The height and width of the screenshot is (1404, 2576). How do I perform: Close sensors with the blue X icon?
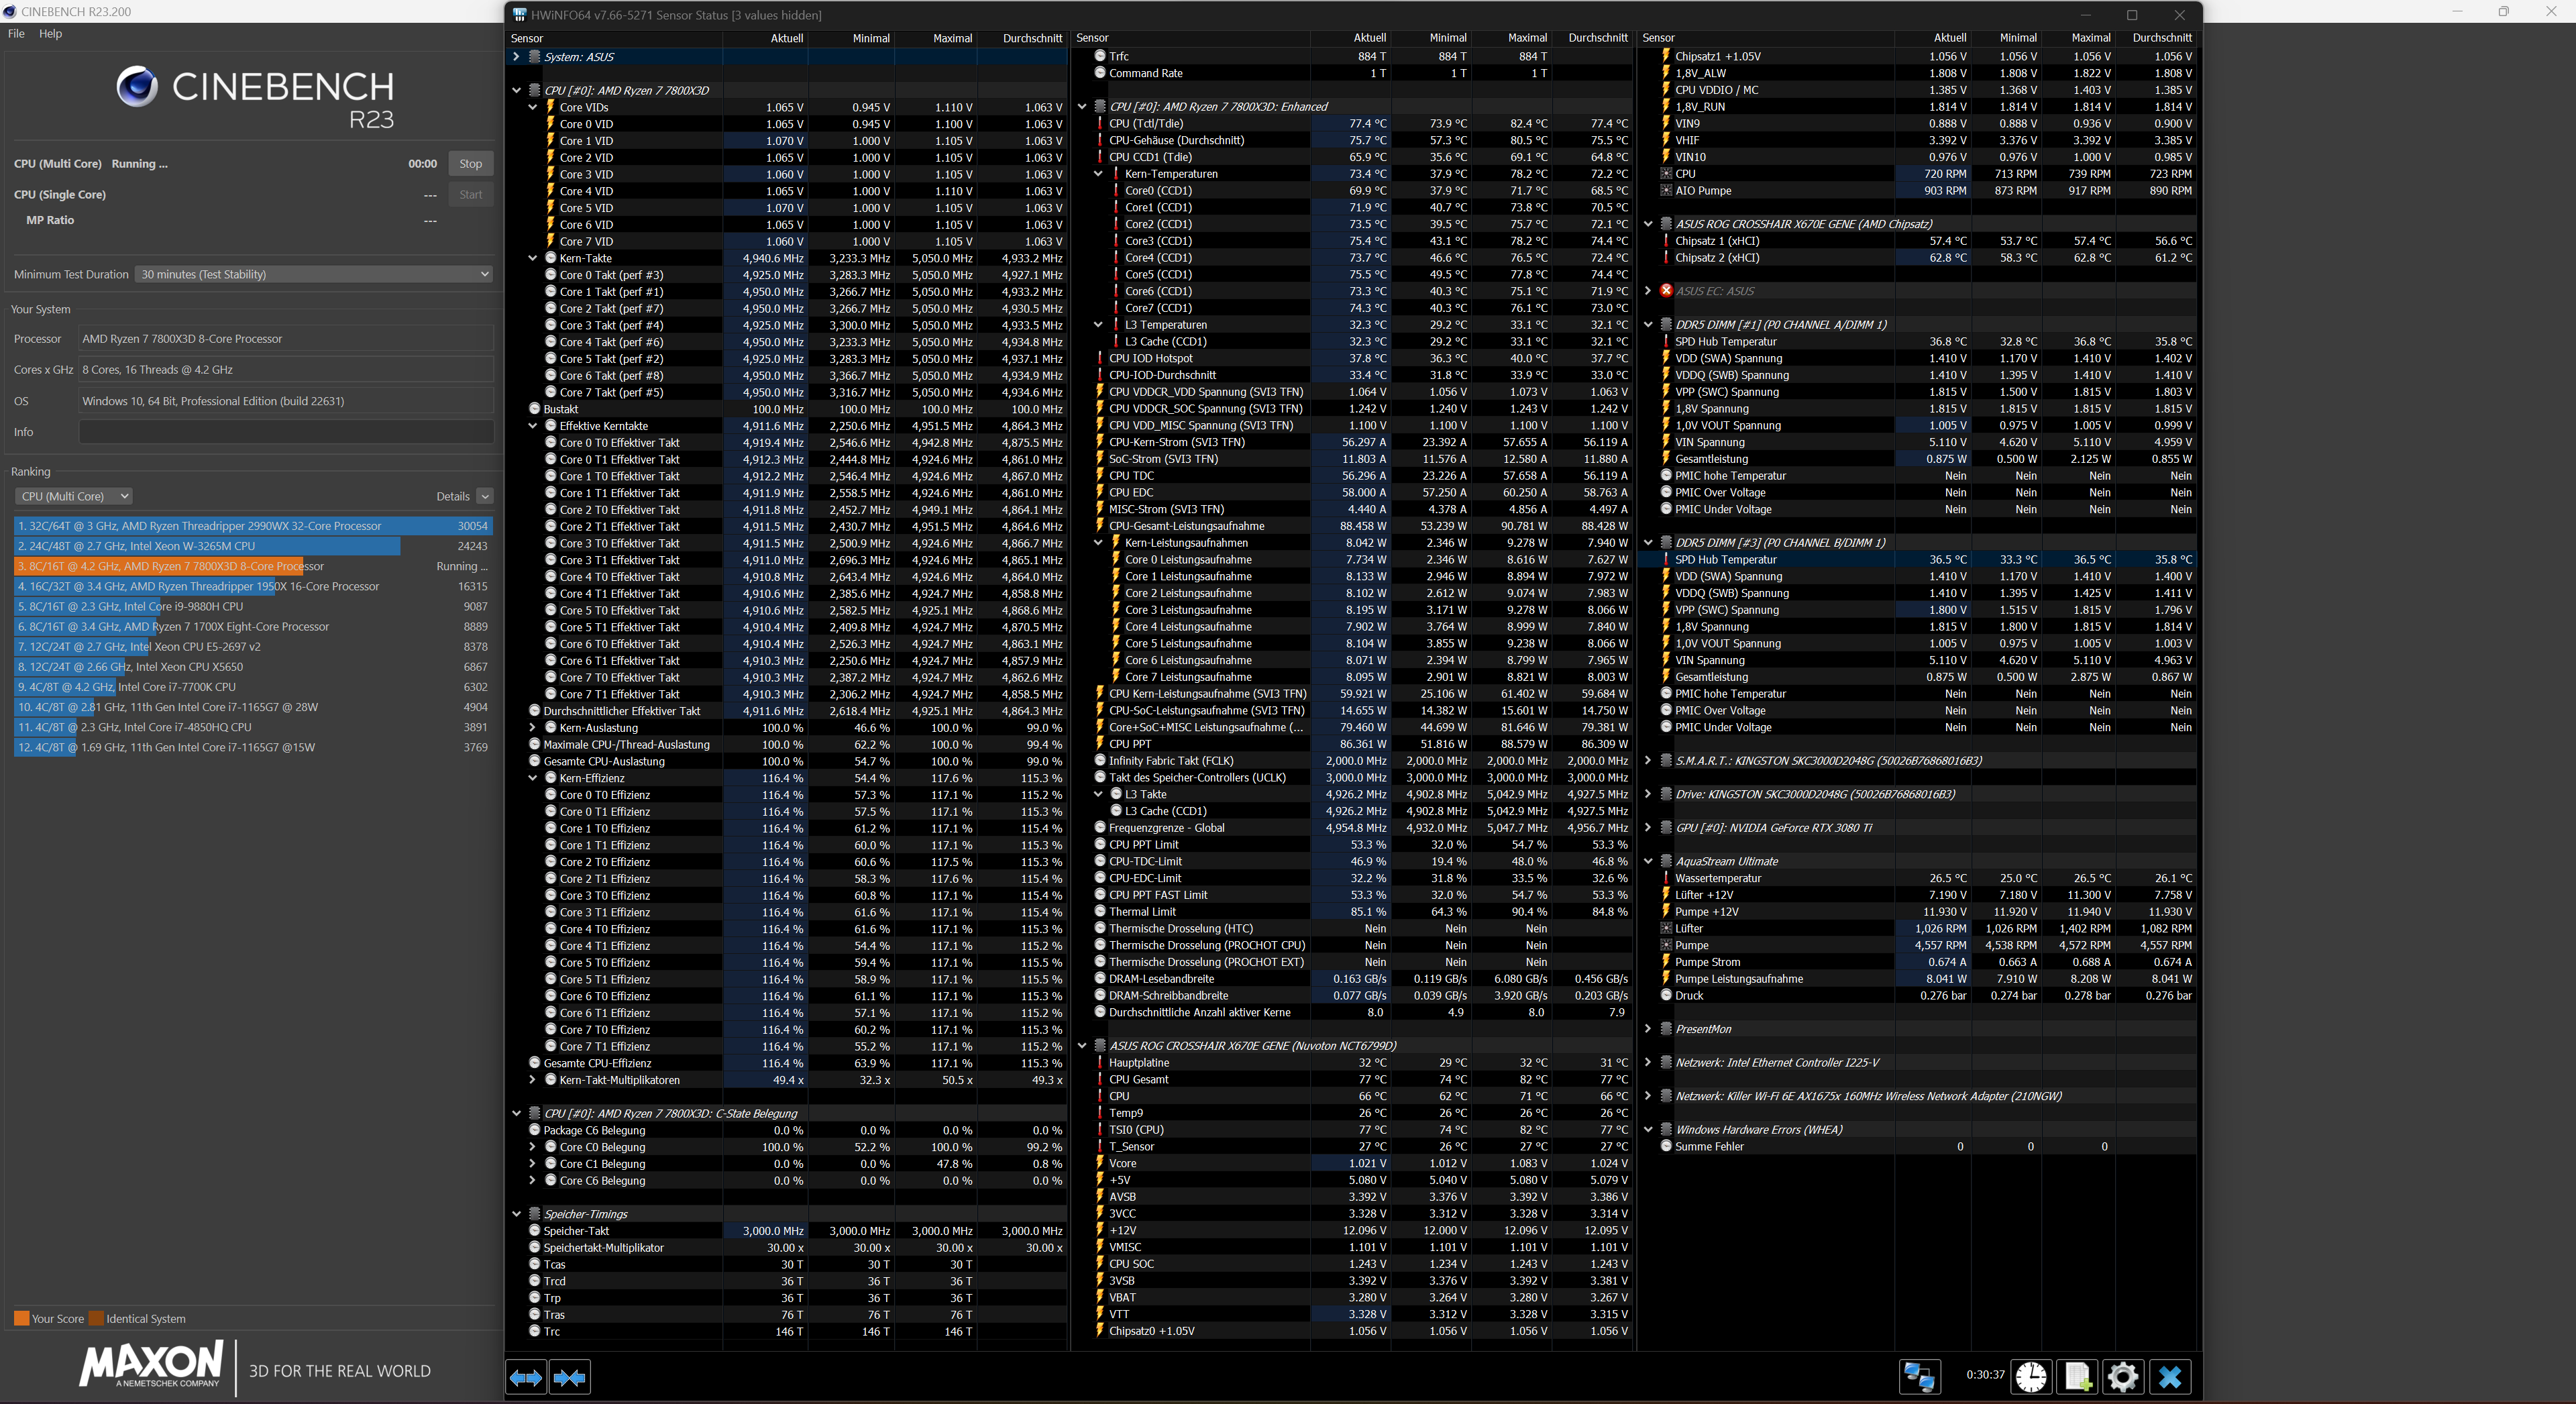click(2169, 1377)
